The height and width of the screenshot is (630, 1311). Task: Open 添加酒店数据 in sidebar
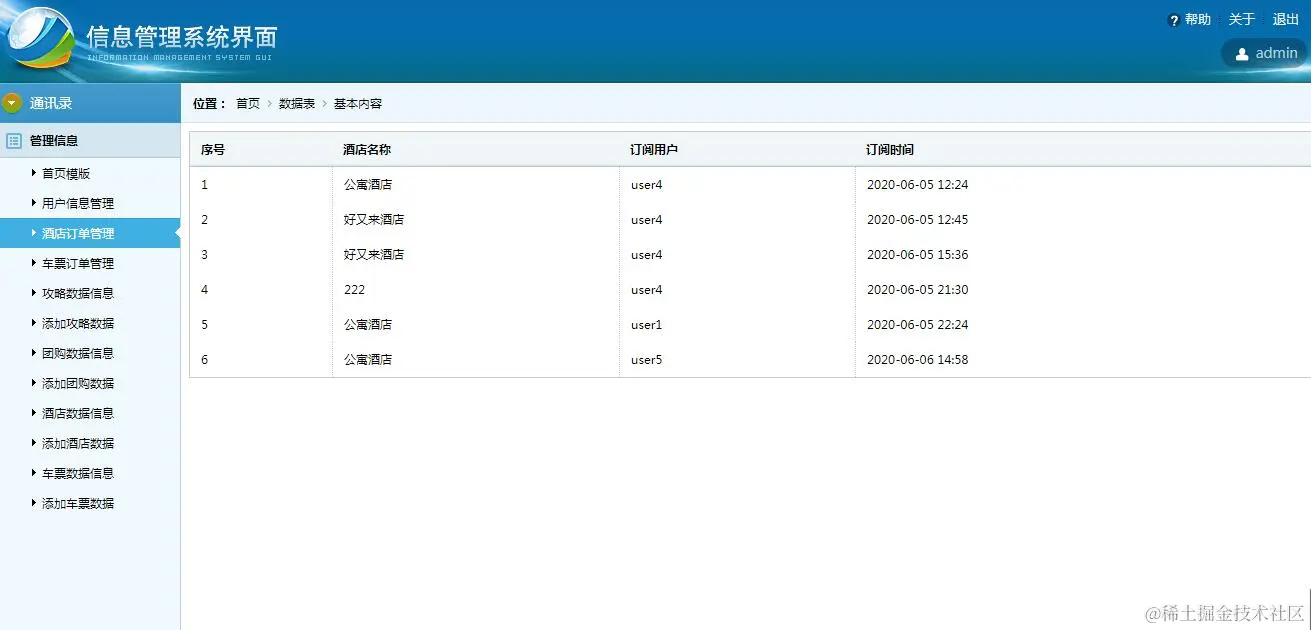(78, 444)
